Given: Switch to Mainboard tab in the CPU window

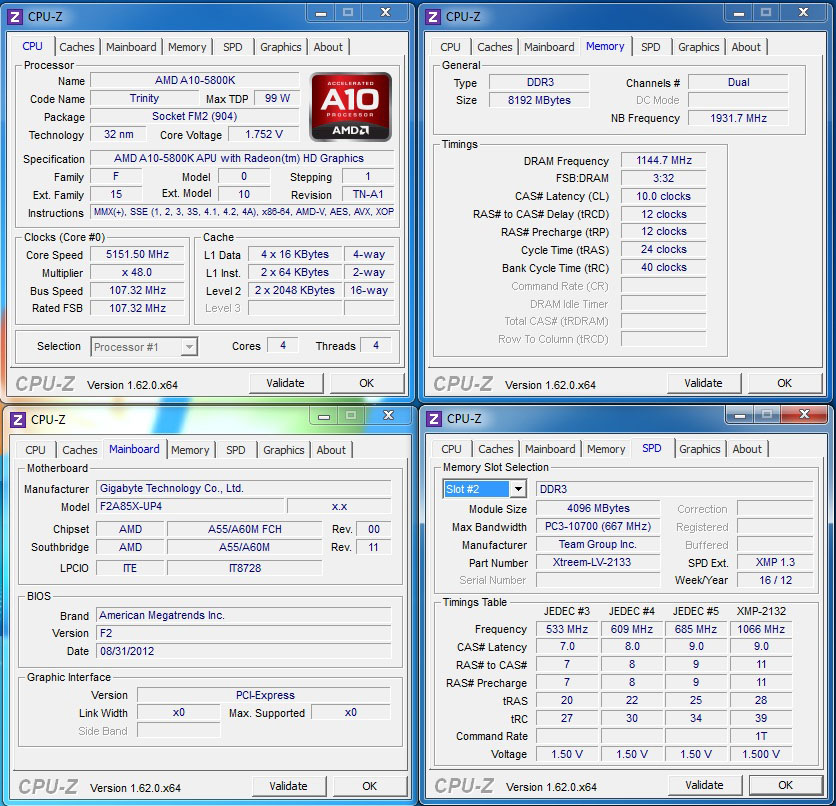Looking at the screenshot, I should (131, 47).
